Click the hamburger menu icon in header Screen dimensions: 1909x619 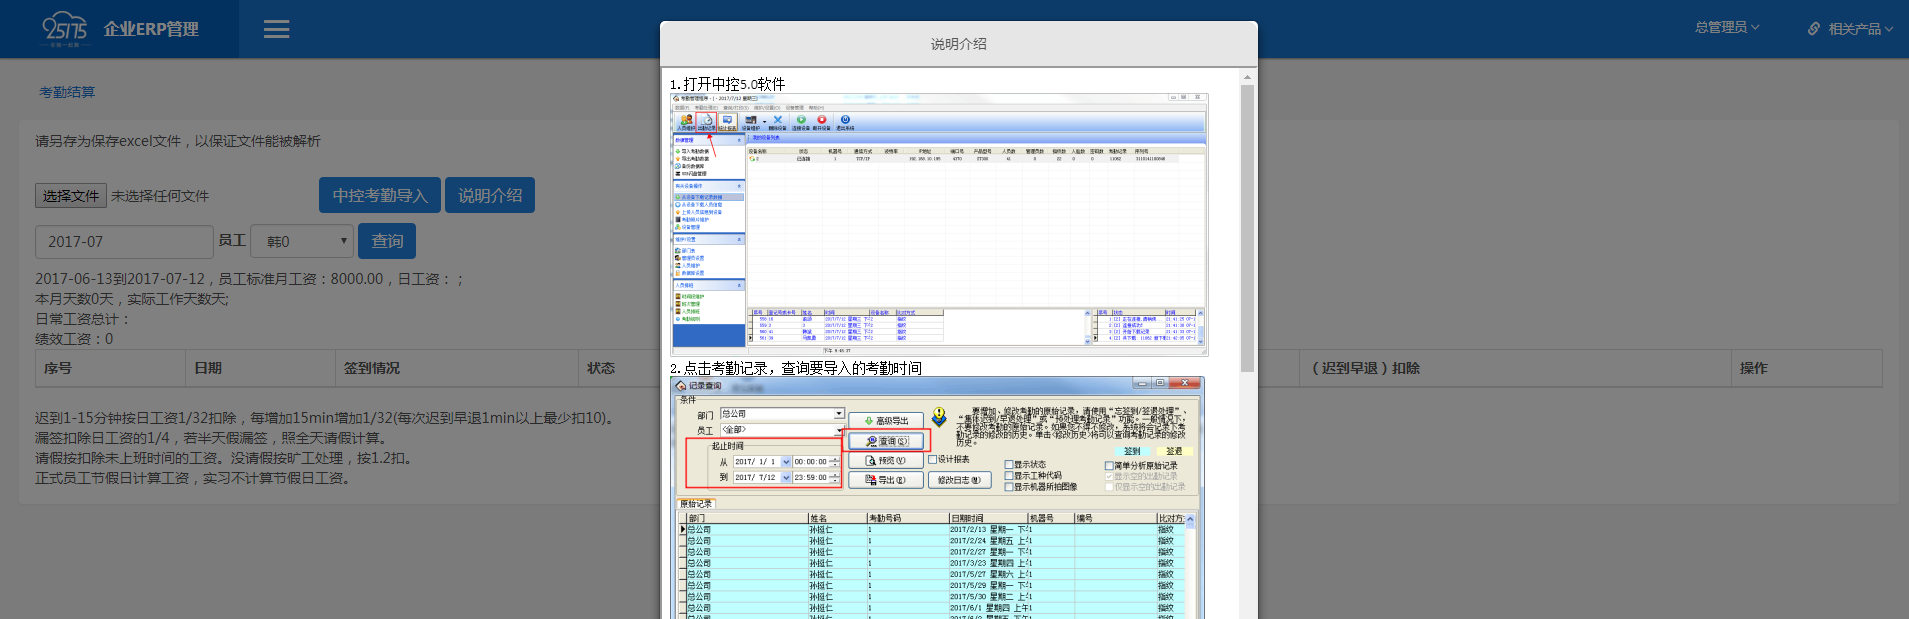click(276, 29)
